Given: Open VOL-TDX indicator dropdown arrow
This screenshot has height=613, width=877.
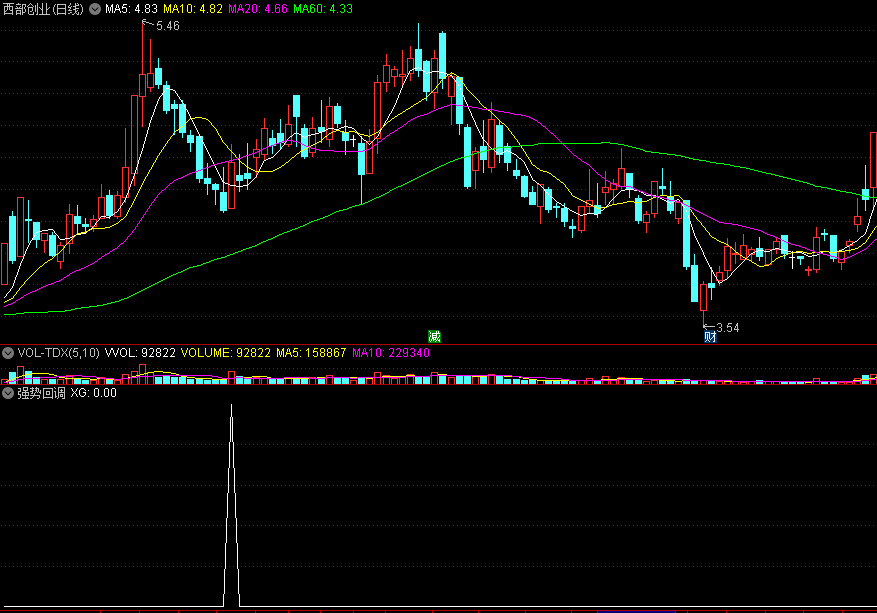Looking at the screenshot, I should click(8, 353).
